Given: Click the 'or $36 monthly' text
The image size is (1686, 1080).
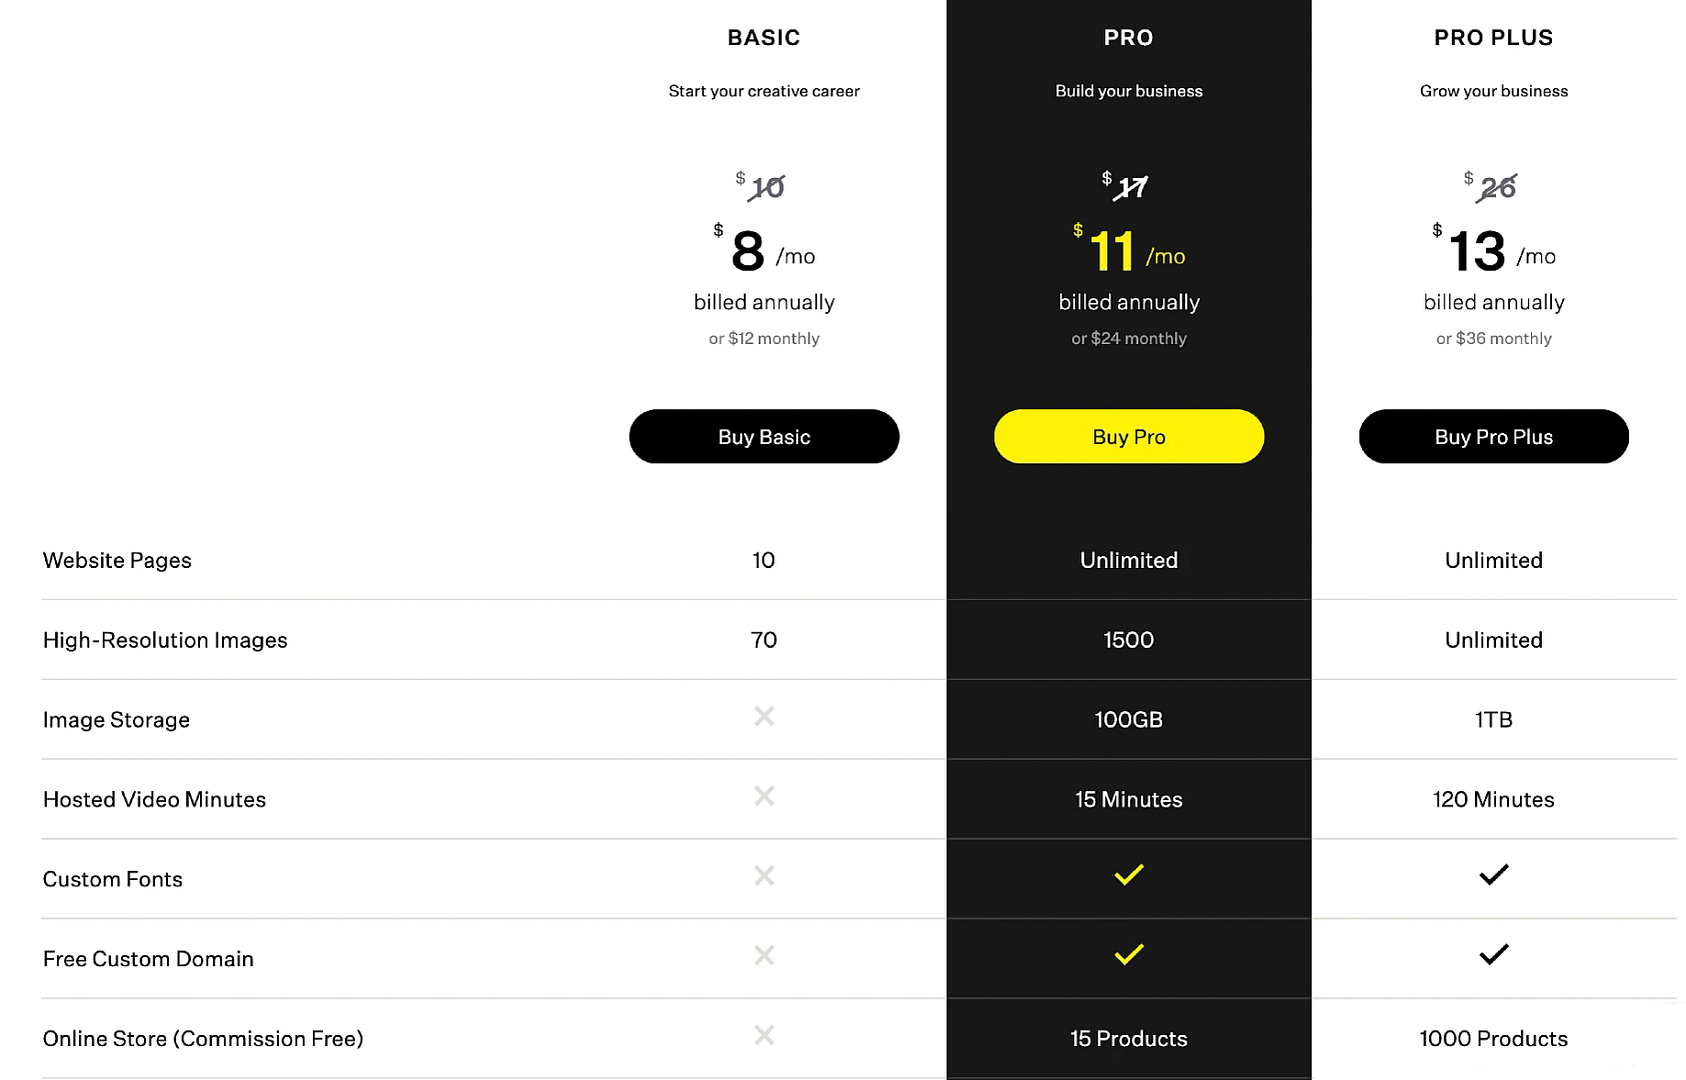Looking at the screenshot, I should (x=1494, y=338).
